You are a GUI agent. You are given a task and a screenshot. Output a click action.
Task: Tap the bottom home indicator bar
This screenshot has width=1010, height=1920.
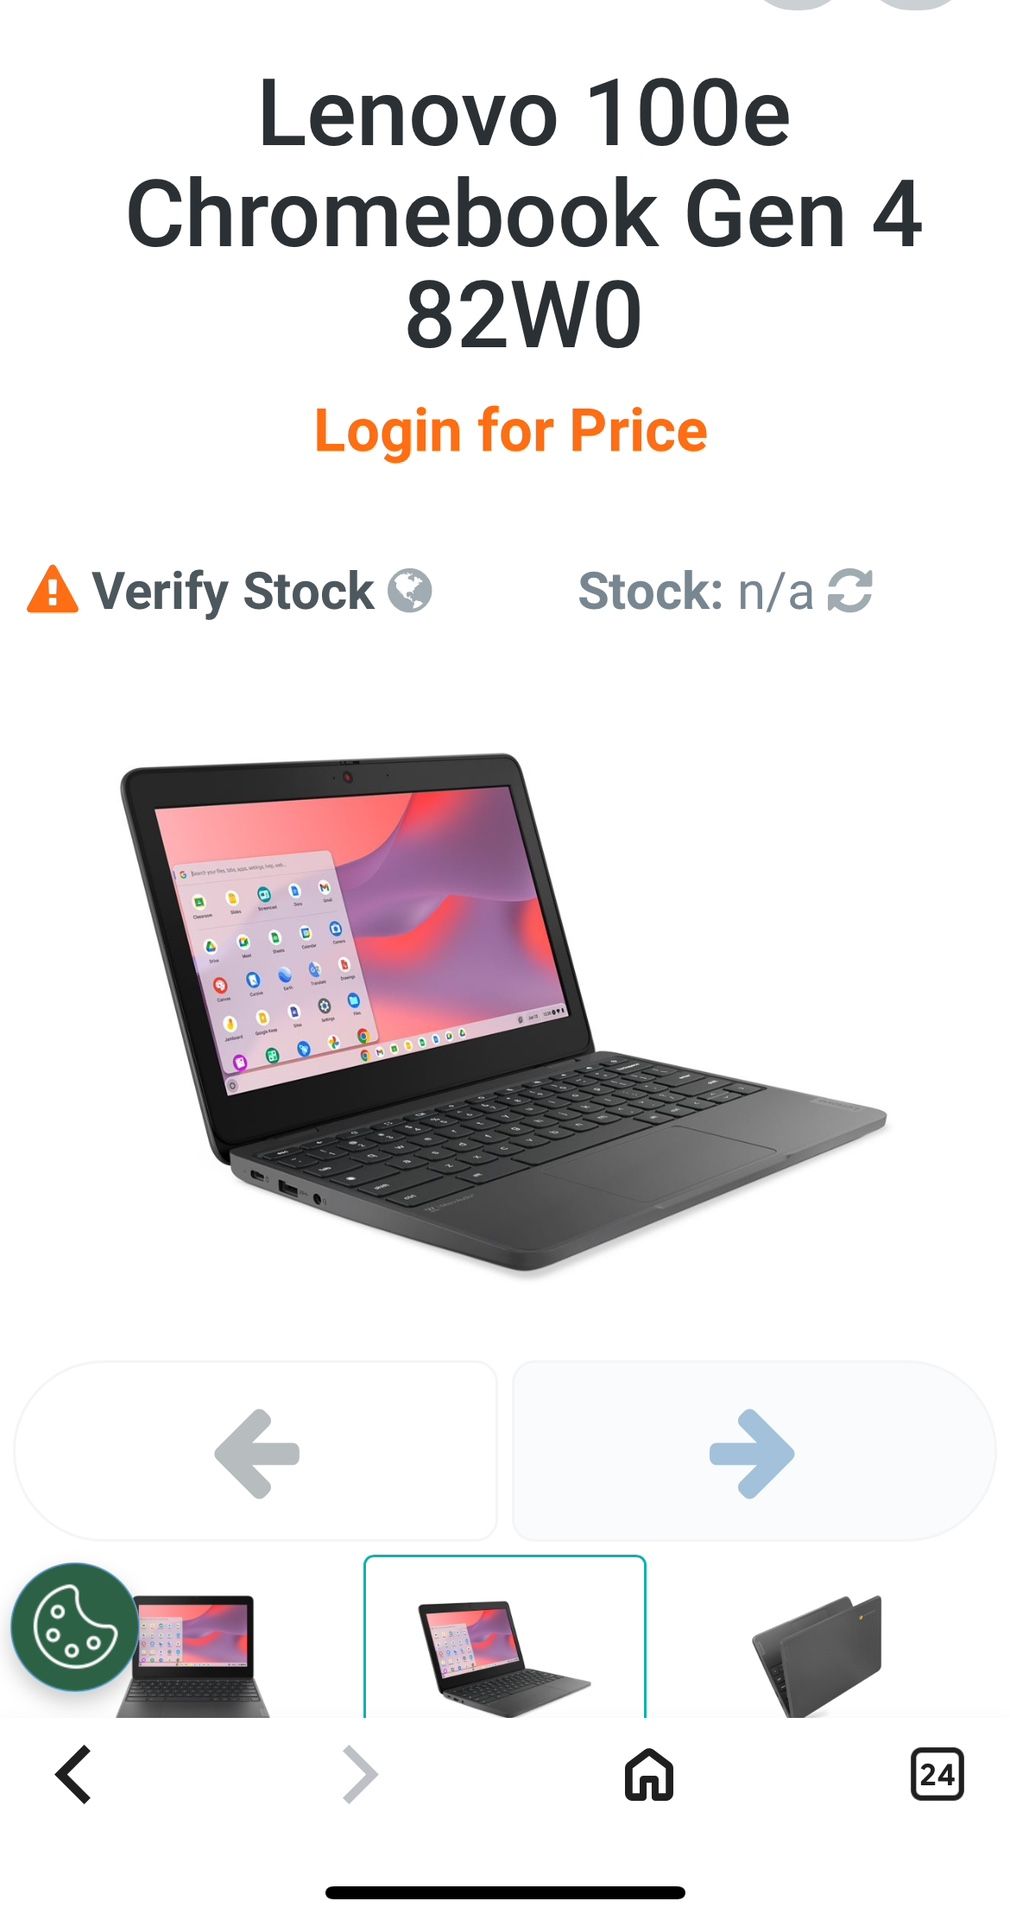pyautogui.click(x=505, y=1892)
